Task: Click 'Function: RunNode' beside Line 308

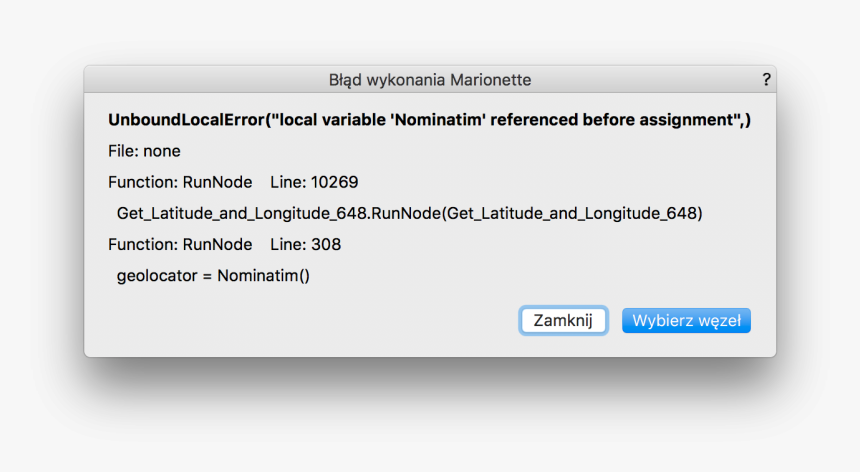Action: coord(180,244)
